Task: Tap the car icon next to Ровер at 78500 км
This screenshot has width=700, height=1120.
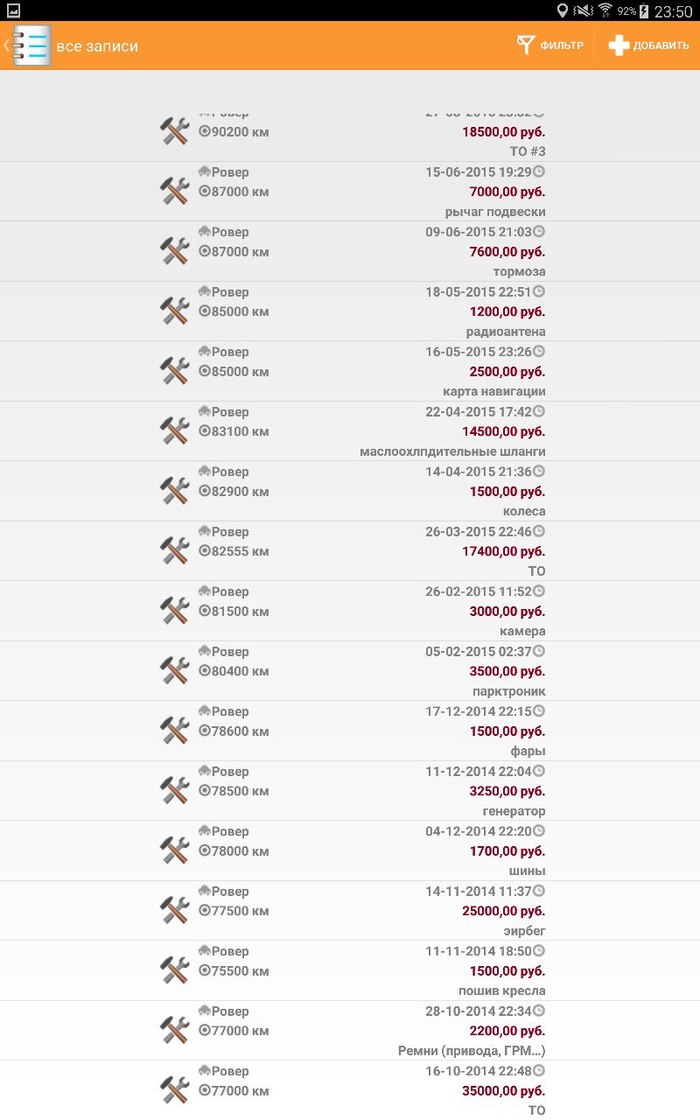Action: 204,771
